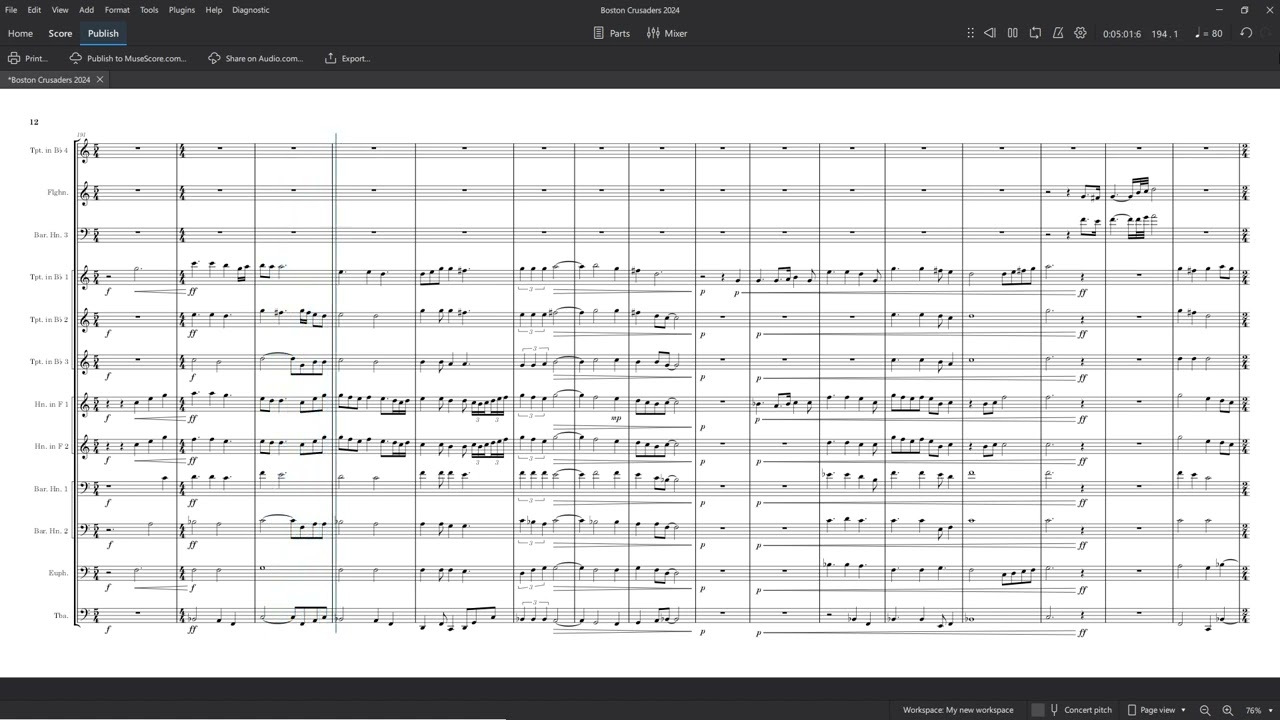The image size is (1280, 720).
Task: Zoom out of the score
Action: [1205, 710]
